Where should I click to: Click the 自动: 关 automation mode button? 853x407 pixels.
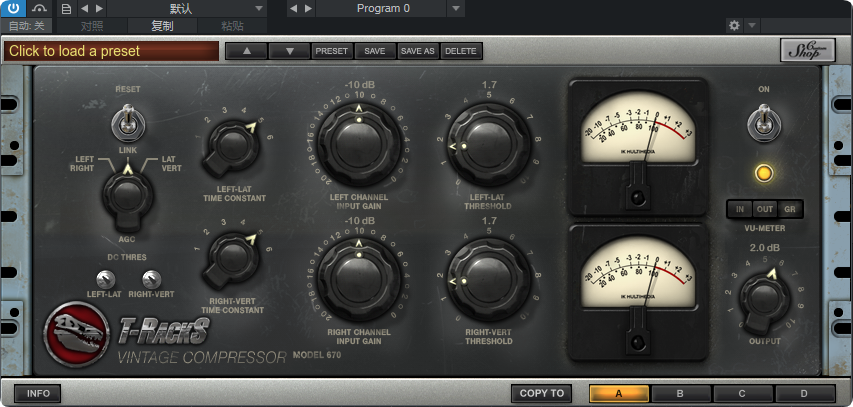(26, 26)
